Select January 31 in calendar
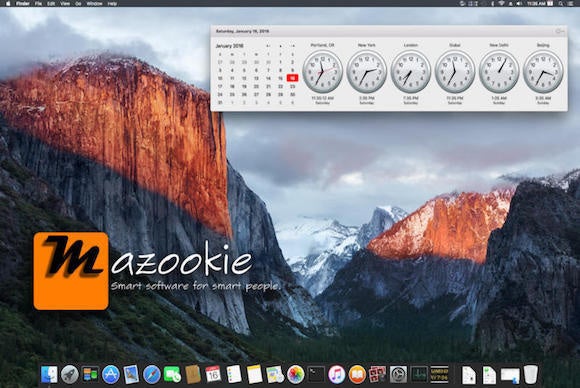This screenshot has height=388, width=580. click(x=220, y=102)
